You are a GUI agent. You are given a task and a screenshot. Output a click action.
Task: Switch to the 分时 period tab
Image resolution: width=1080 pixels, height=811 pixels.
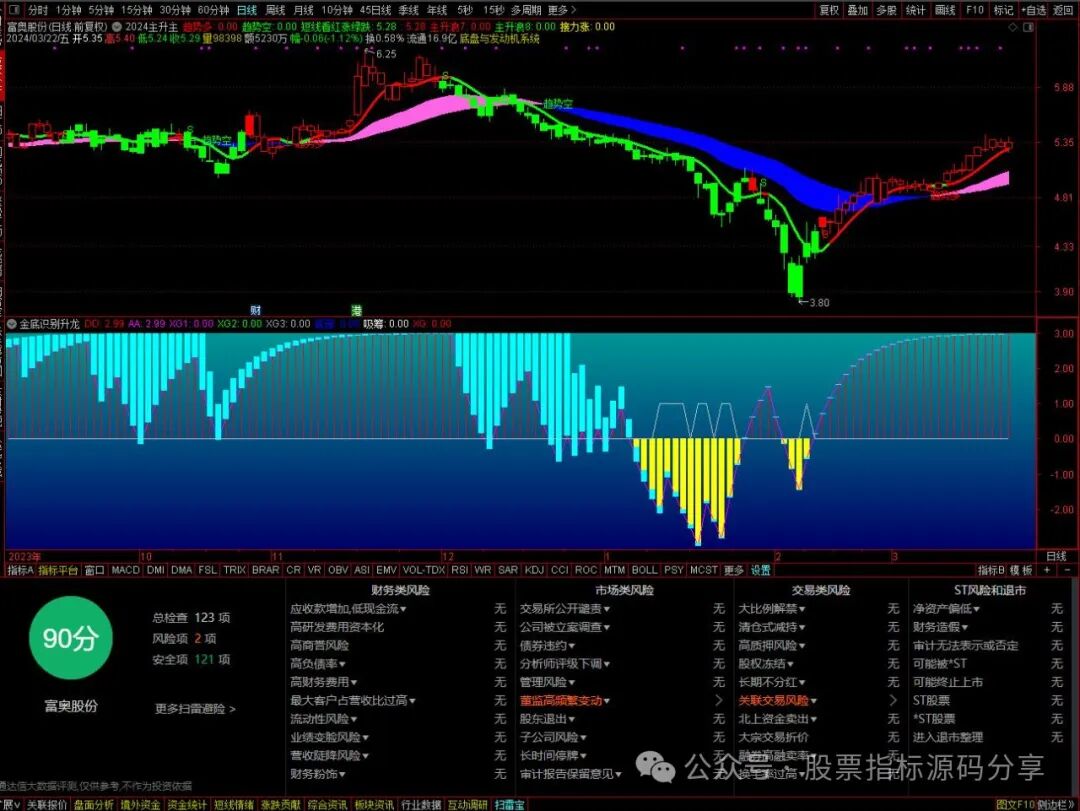37,10
